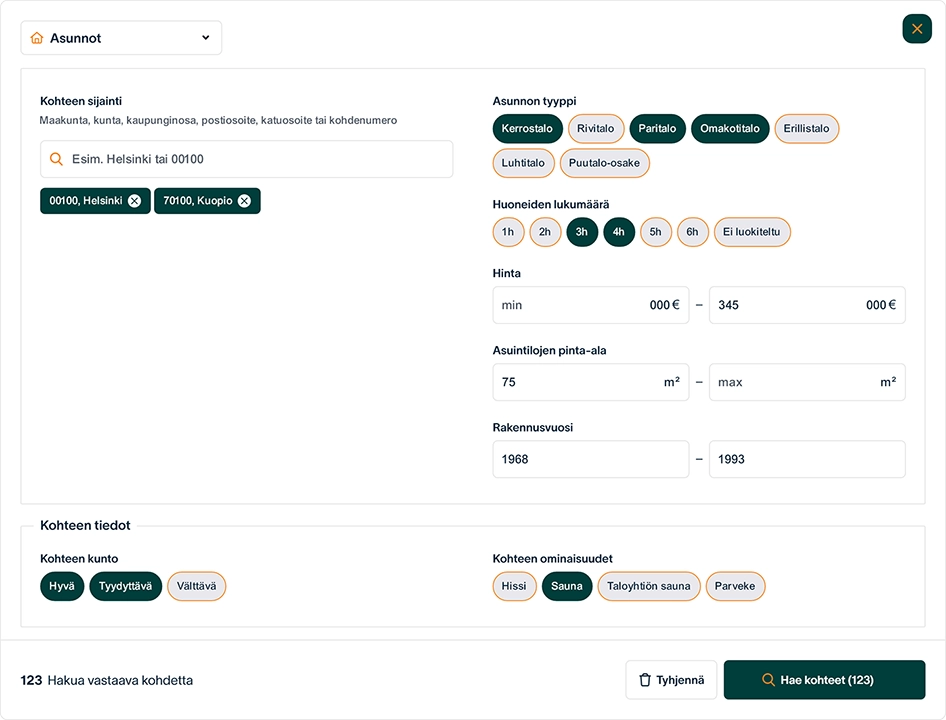Click the magnifier icon in the location search field
946x720 pixels.
click(x=56, y=159)
